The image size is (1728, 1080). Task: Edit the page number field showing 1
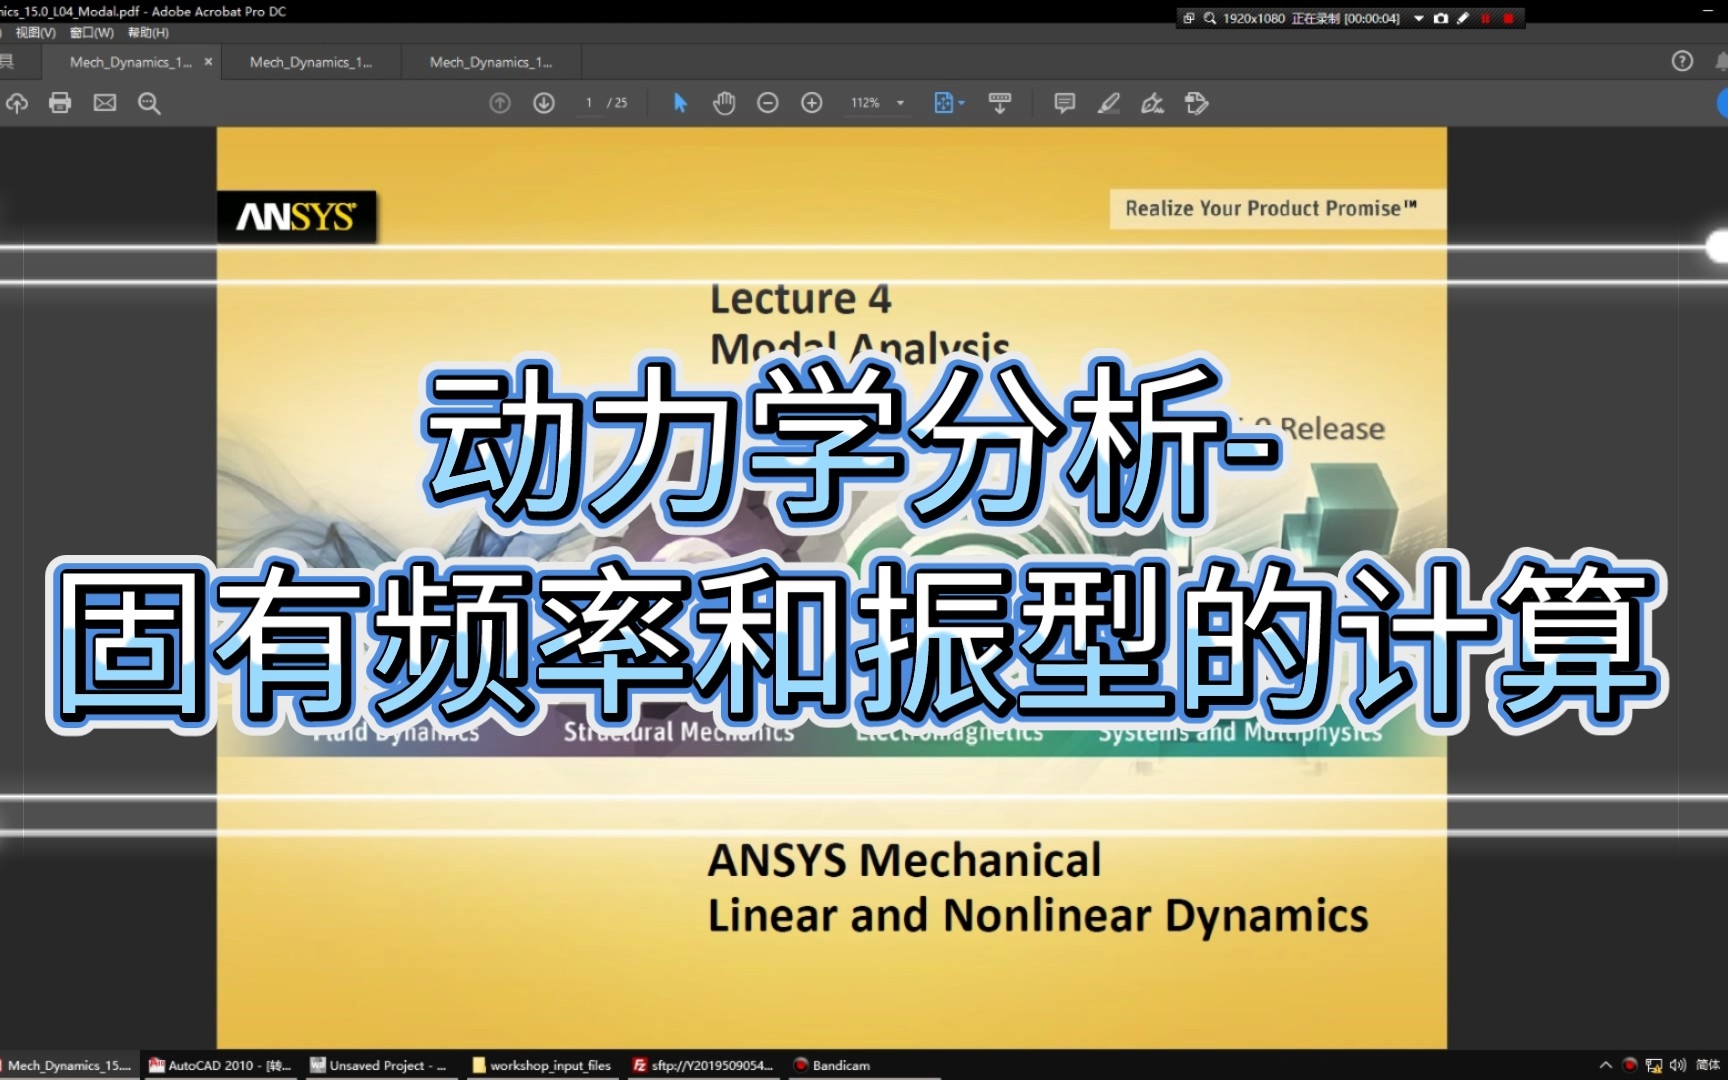click(588, 103)
